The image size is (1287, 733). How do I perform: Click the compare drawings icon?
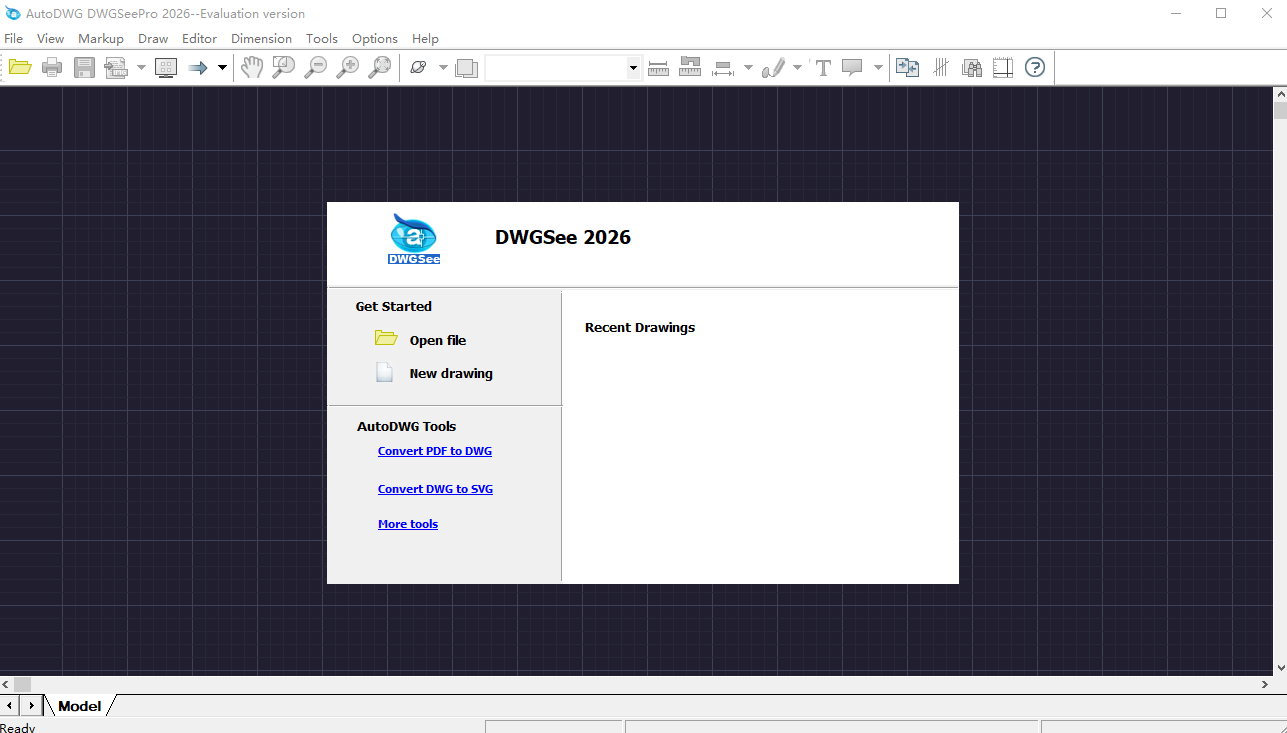click(907, 68)
